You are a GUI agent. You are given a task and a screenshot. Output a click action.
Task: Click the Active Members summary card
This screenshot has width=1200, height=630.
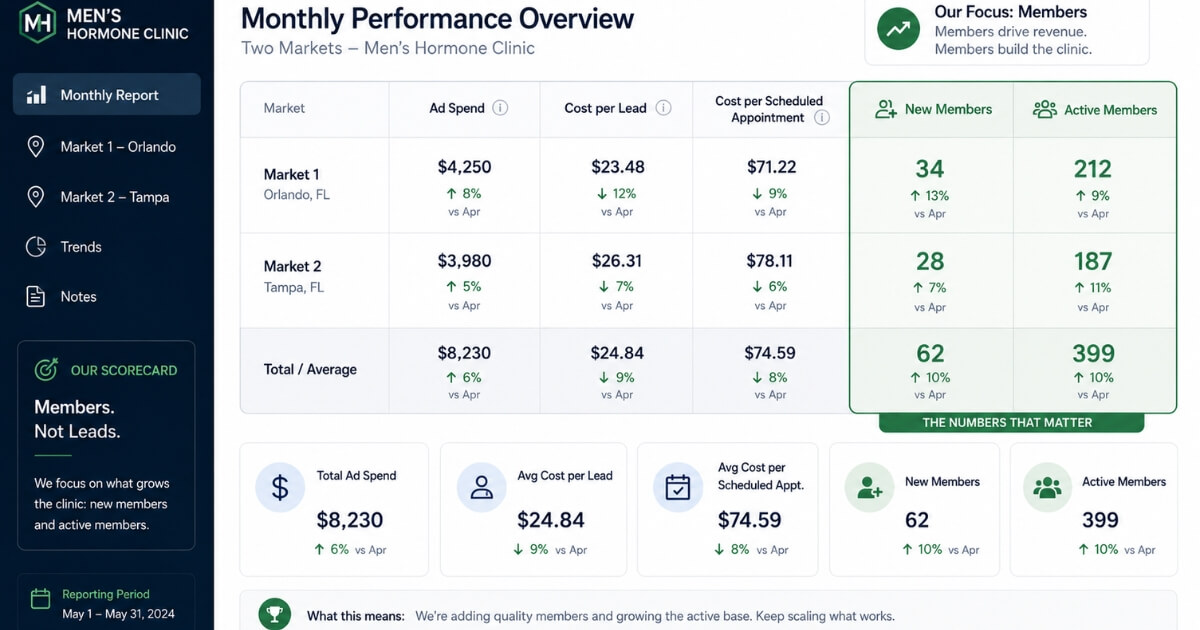1093,510
